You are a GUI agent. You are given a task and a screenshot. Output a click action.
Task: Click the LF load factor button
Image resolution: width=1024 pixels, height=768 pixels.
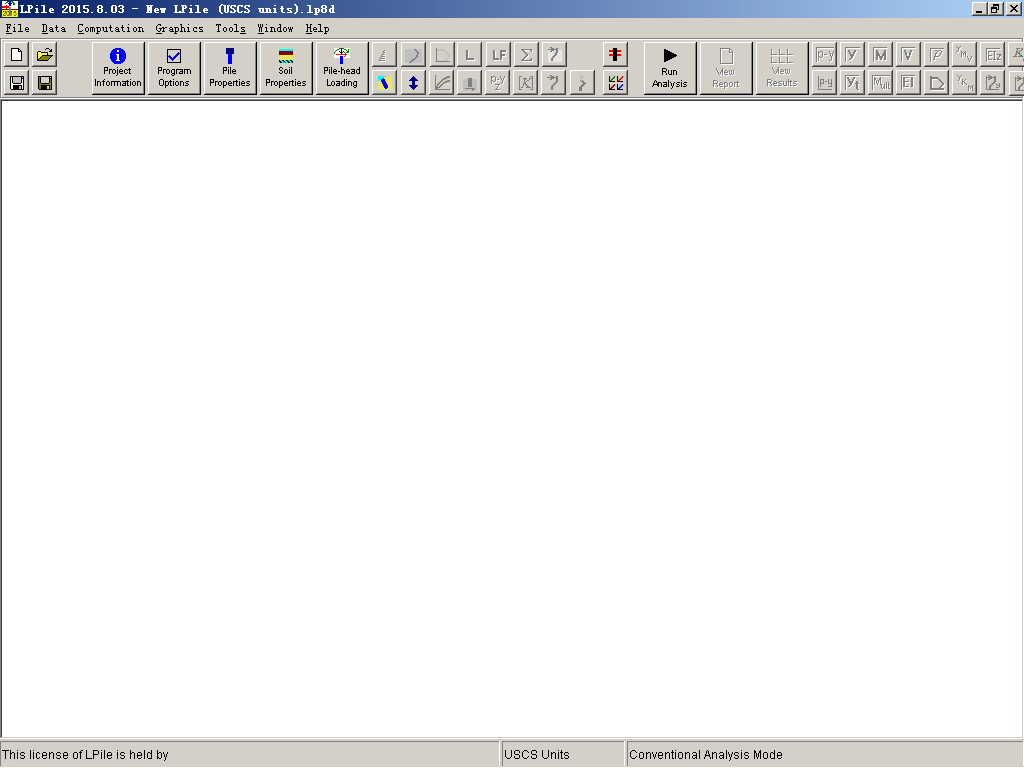498,55
